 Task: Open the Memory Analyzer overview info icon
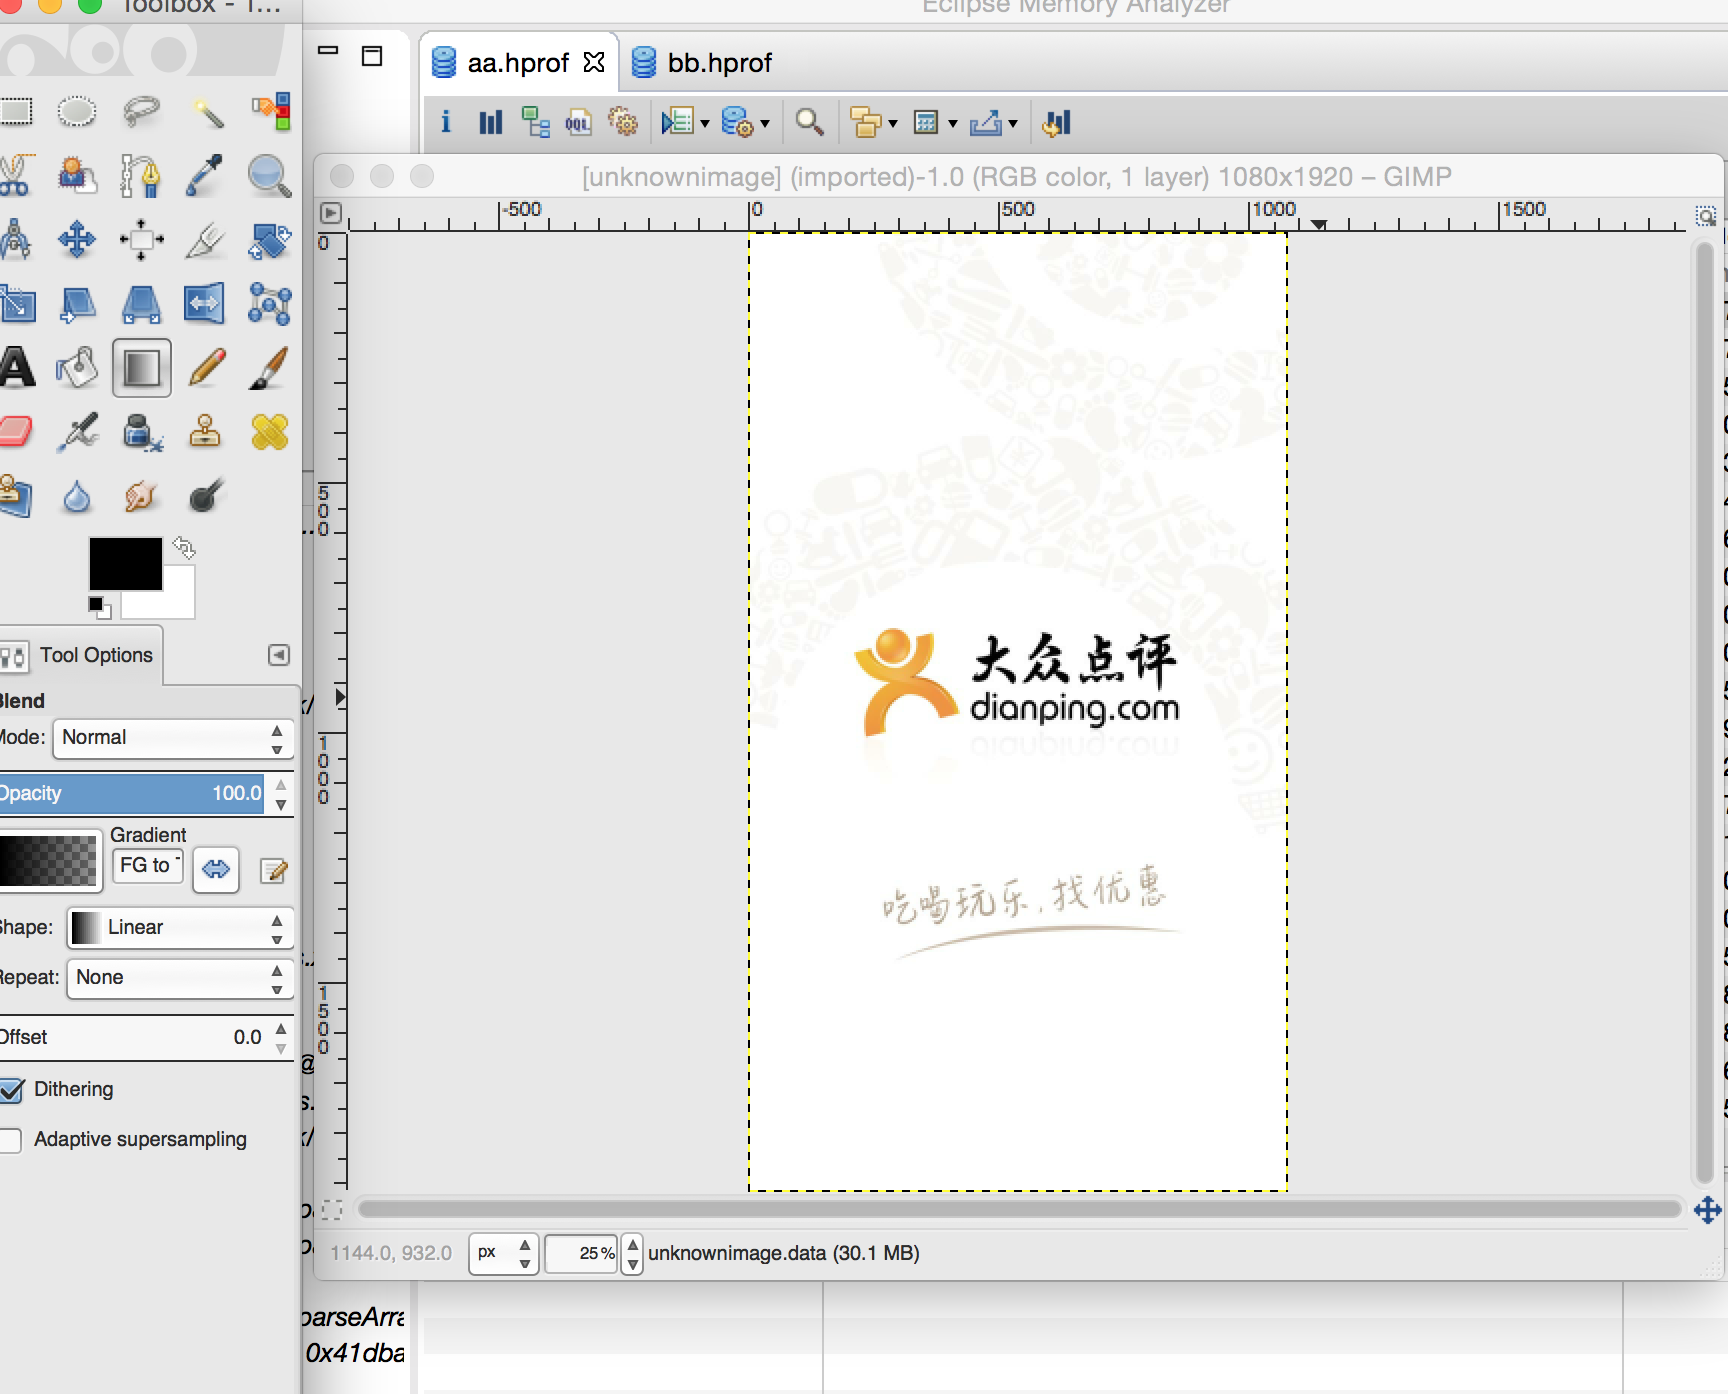coord(445,122)
